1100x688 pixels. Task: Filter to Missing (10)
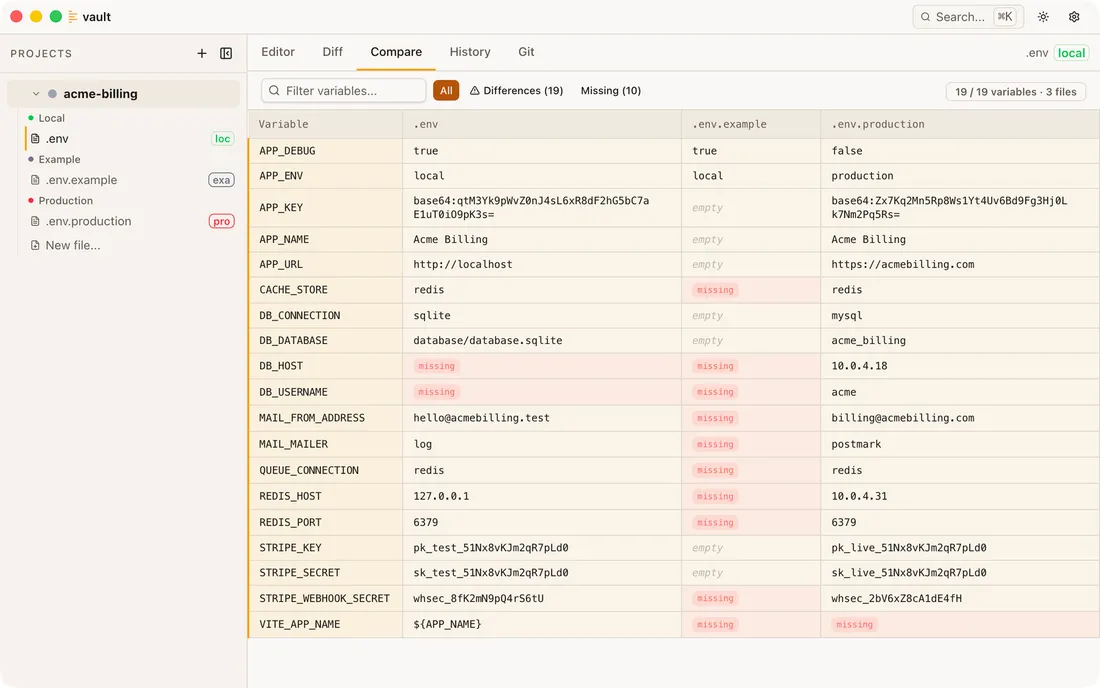pyautogui.click(x=611, y=90)
